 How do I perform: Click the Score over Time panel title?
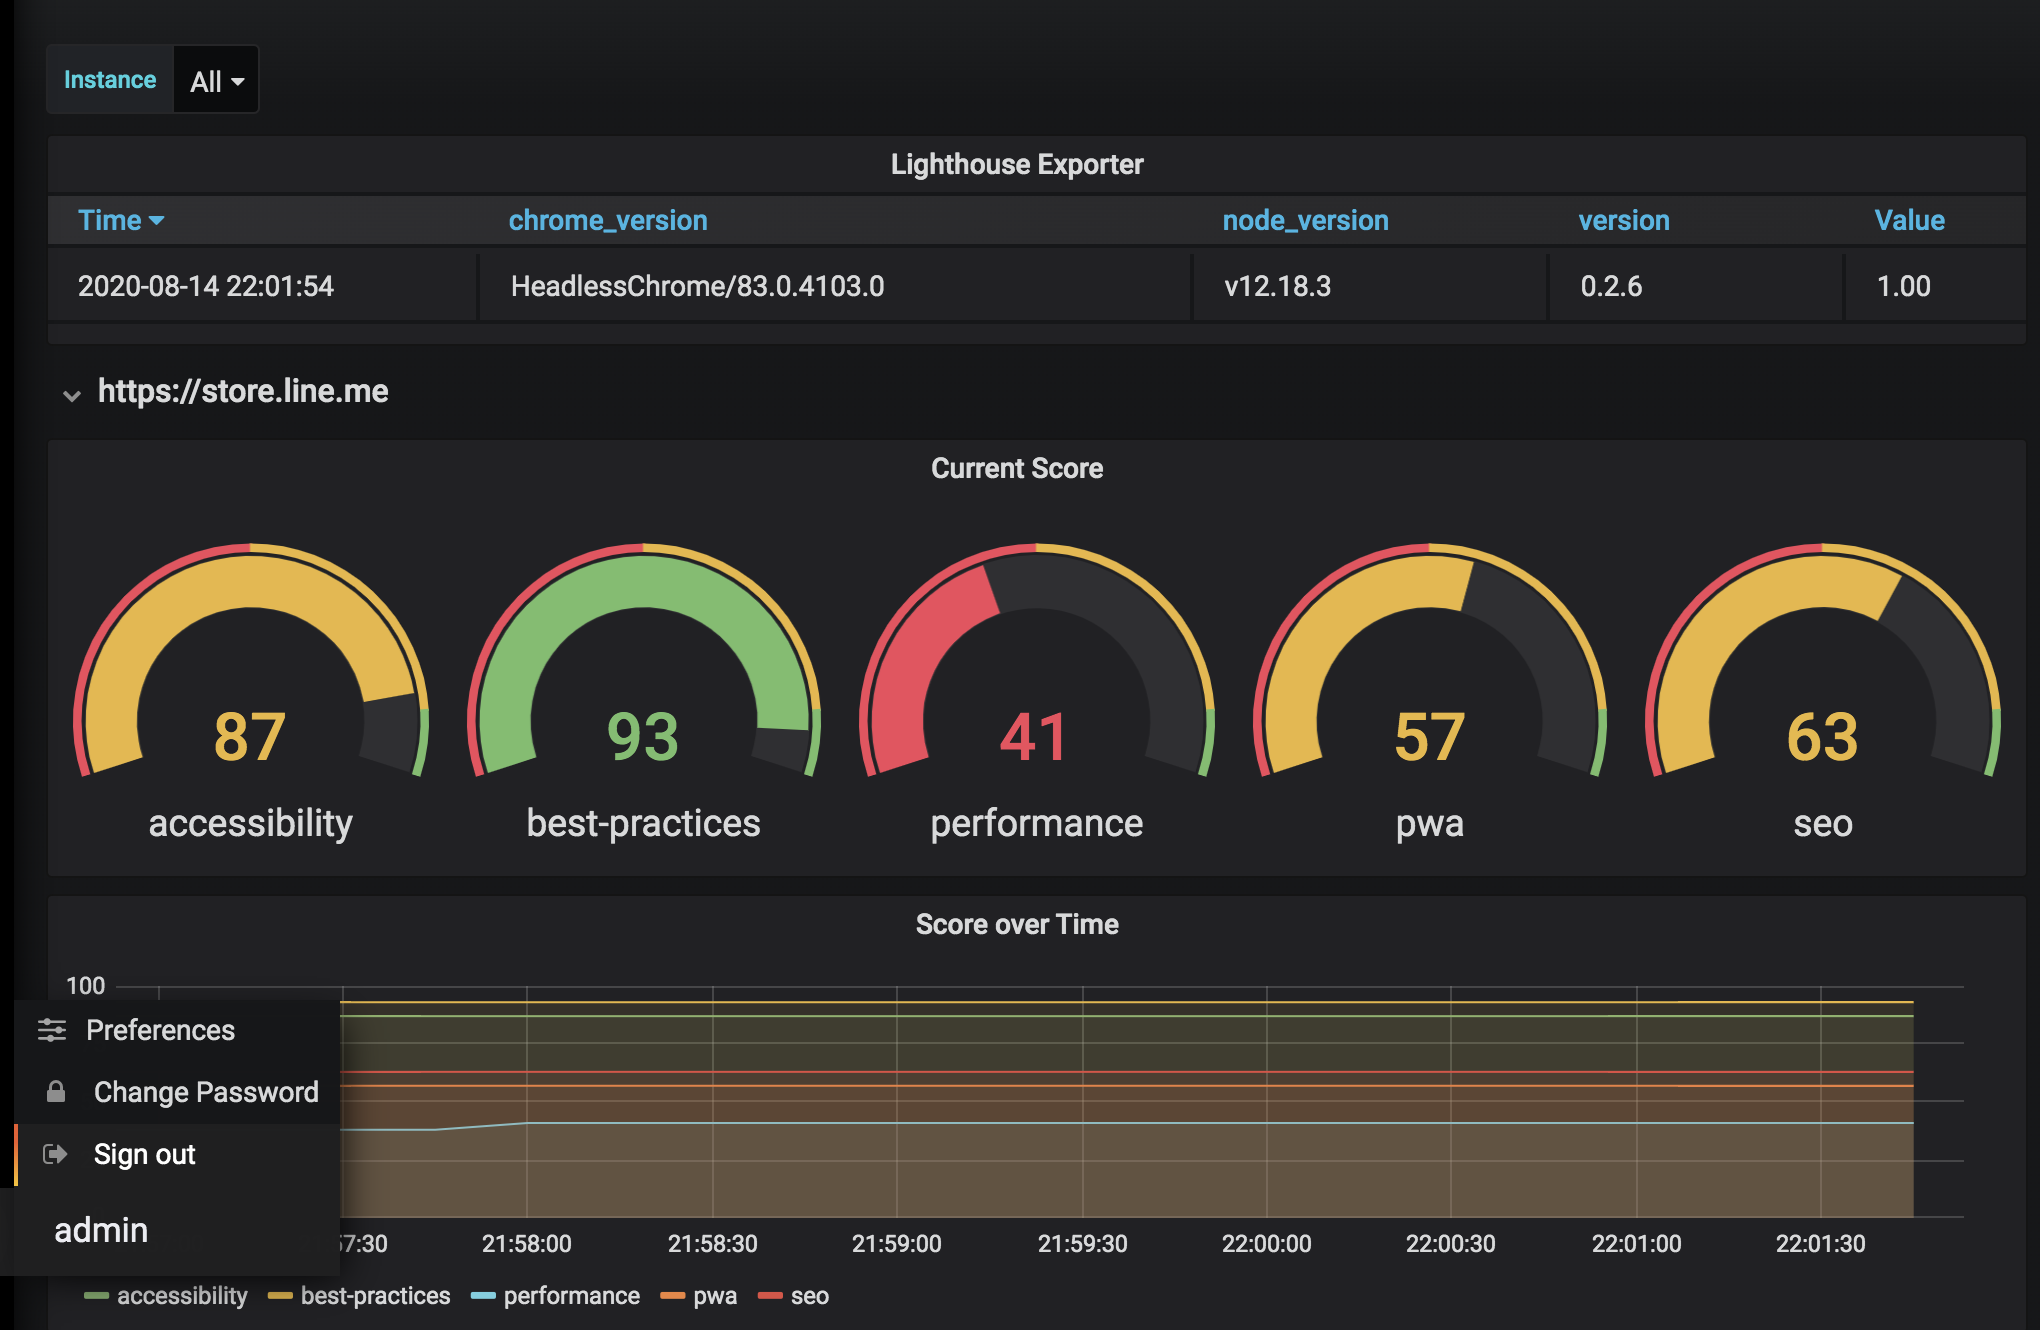click(x=1017, y=924)
